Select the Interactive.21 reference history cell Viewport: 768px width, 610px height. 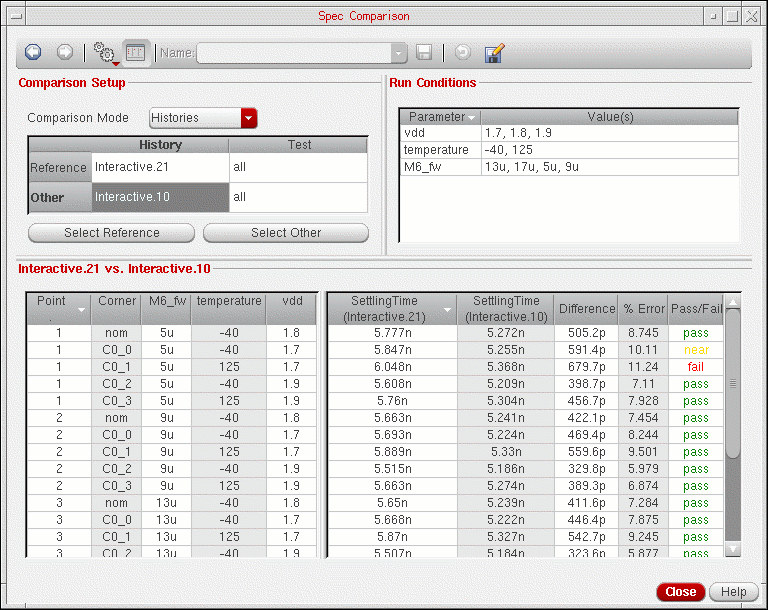coord(160,167)
